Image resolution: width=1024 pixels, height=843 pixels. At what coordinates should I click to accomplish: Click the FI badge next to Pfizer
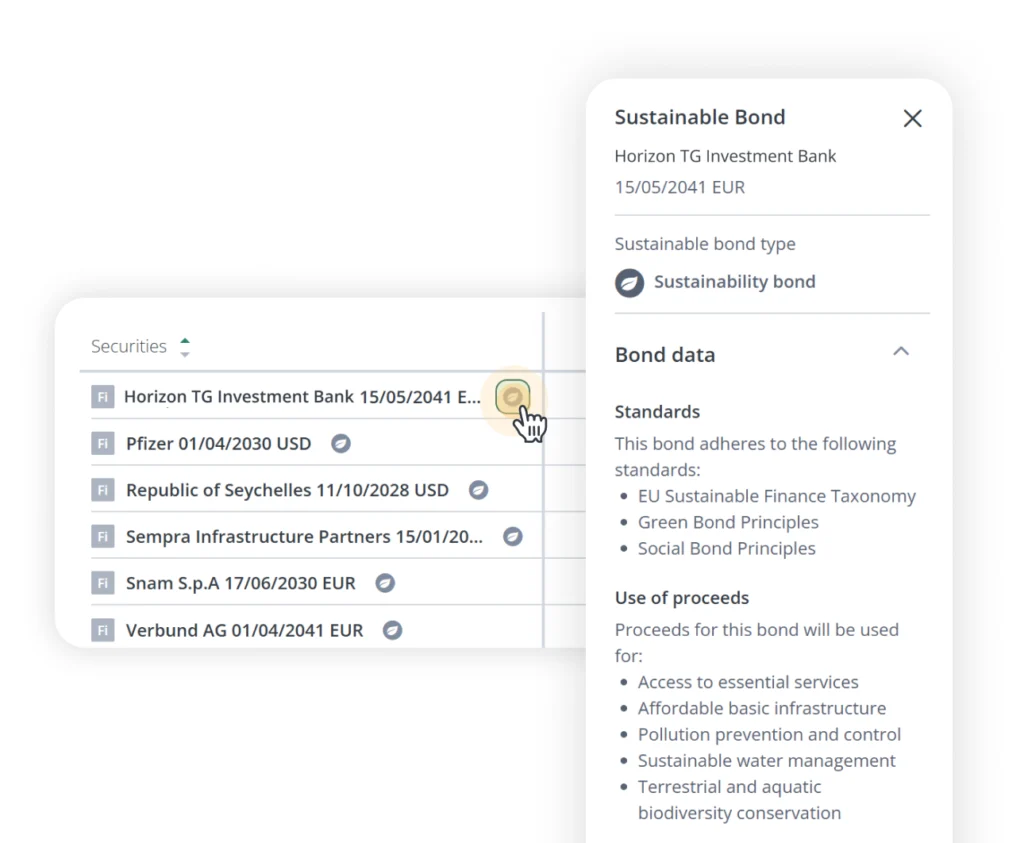click(102, 443)
